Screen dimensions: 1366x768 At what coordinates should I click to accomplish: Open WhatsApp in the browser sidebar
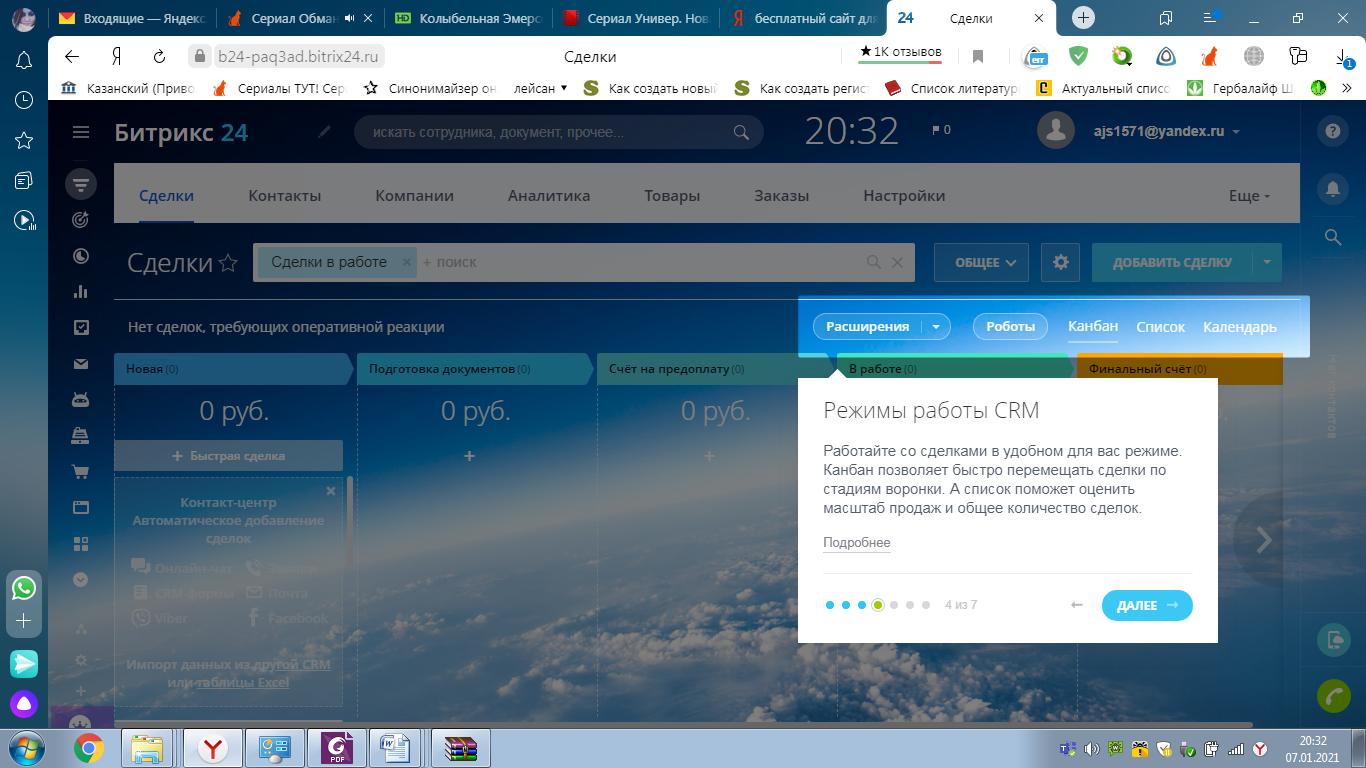point(24,587)
